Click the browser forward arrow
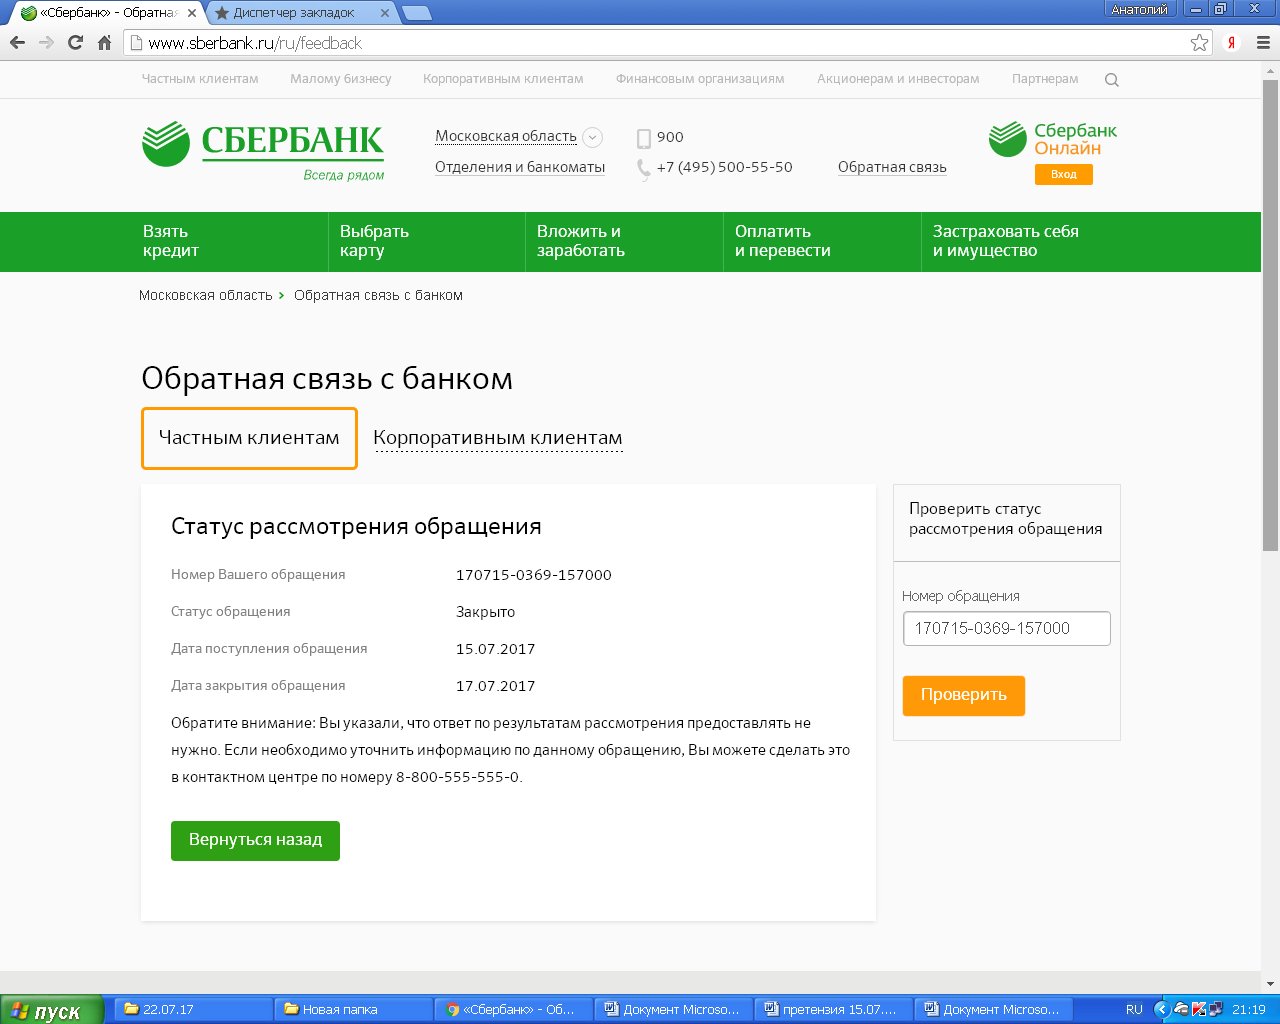Screen dimensions: 1280x1024 coord(46,43)
